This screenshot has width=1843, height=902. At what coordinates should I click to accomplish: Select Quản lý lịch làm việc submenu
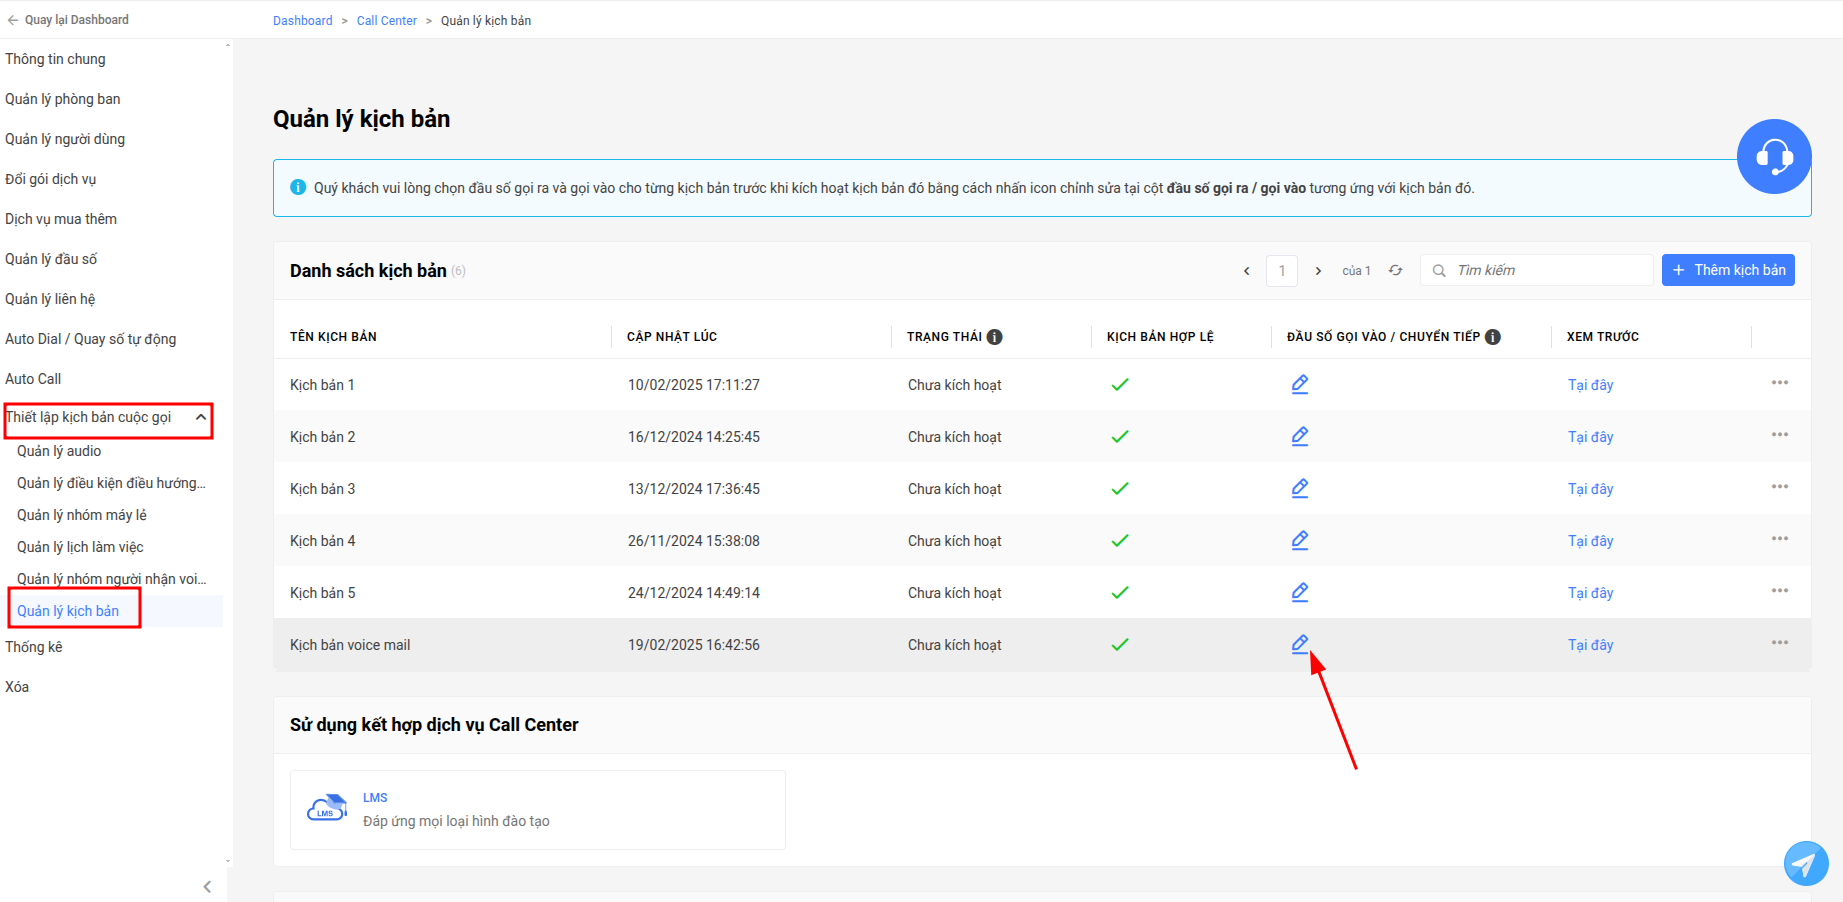pos(80,547)
